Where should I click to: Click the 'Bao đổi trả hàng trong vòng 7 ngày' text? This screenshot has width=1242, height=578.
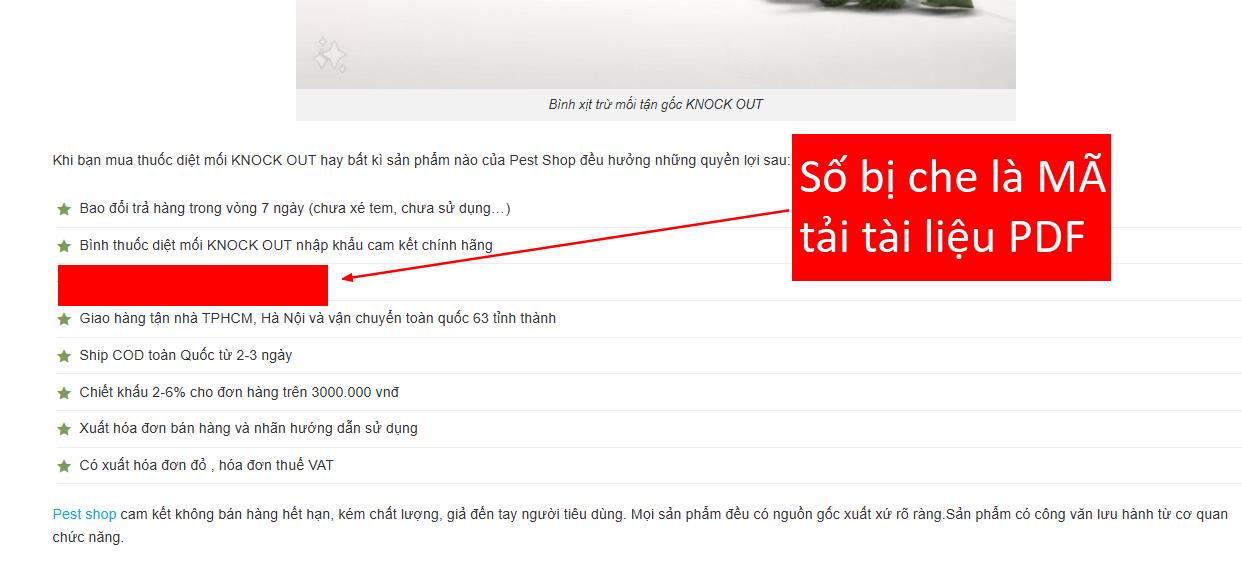[x=295, y=208]
